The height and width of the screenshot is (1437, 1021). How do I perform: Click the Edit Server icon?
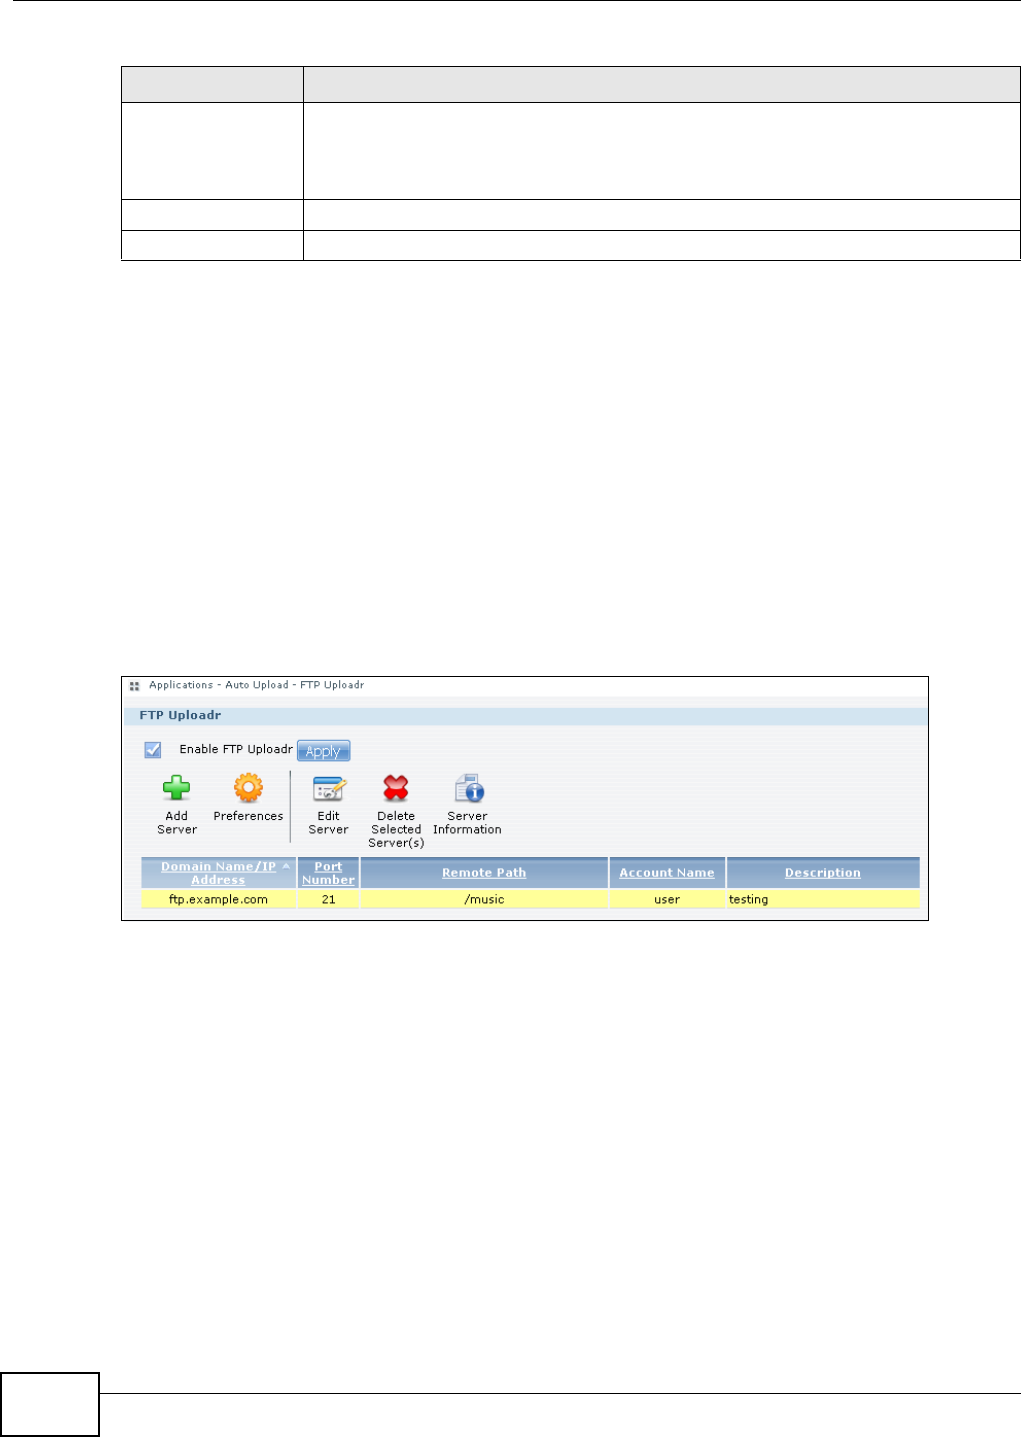[x=328, y=789]
